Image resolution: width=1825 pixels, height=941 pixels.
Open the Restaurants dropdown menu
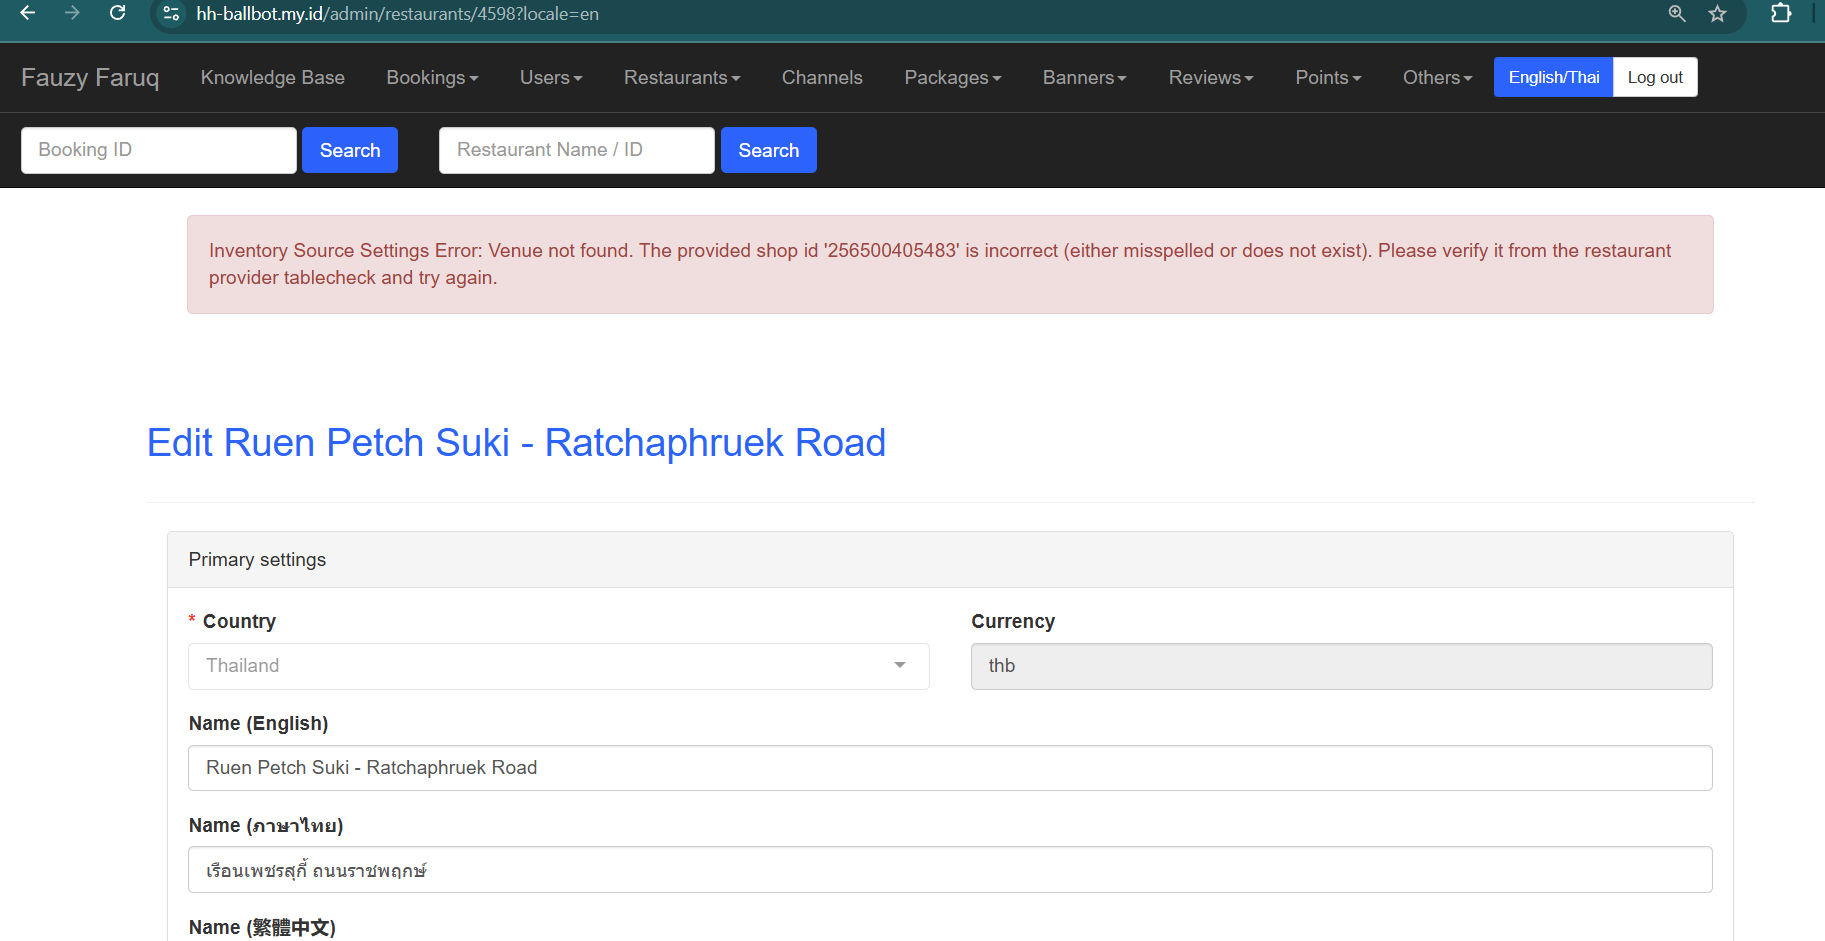[x=682, y=78]
